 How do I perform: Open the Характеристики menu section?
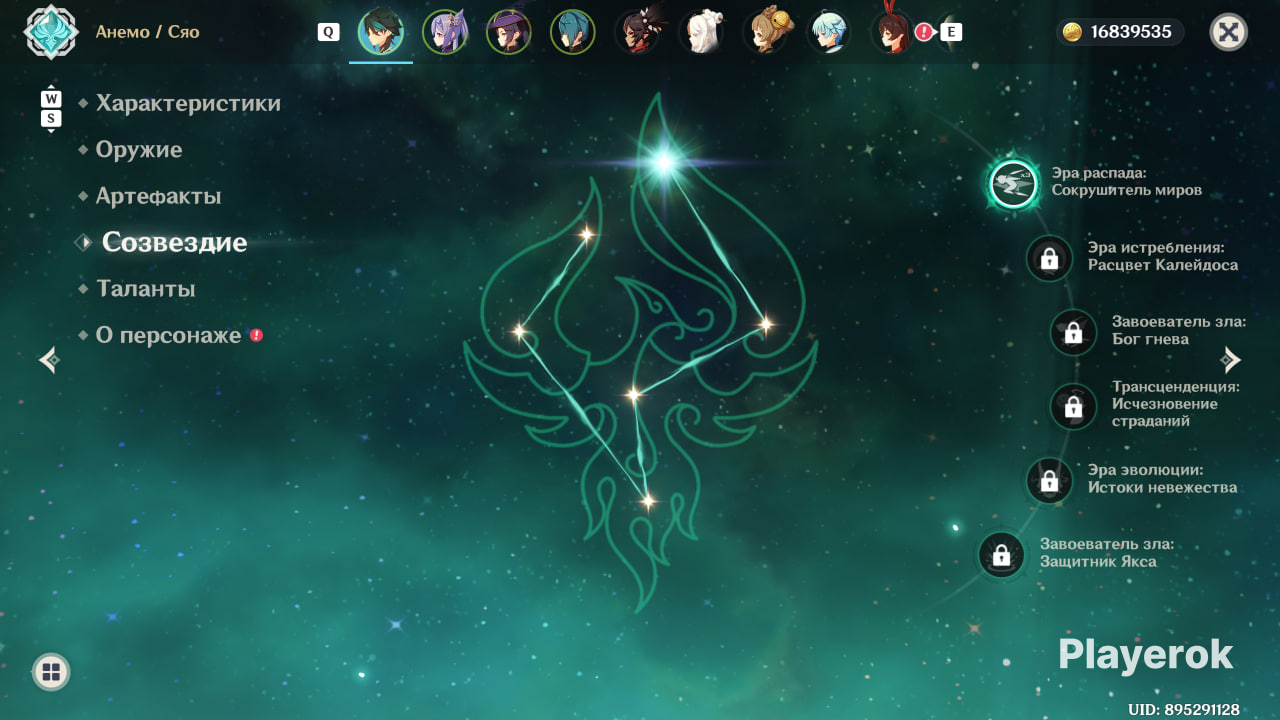[x=188, y=103]
